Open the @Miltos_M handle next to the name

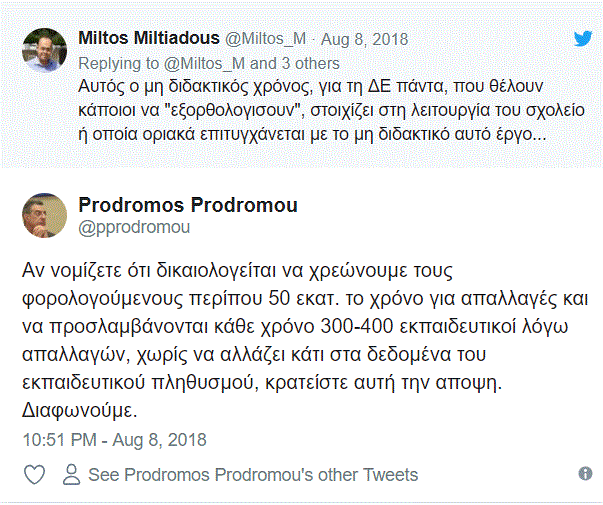coord(265,39)
